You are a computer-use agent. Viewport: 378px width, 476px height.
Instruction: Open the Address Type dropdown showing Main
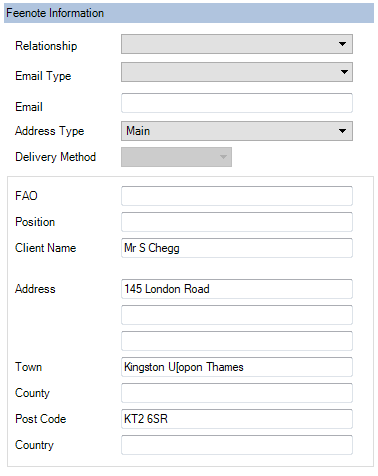point(237,131)
